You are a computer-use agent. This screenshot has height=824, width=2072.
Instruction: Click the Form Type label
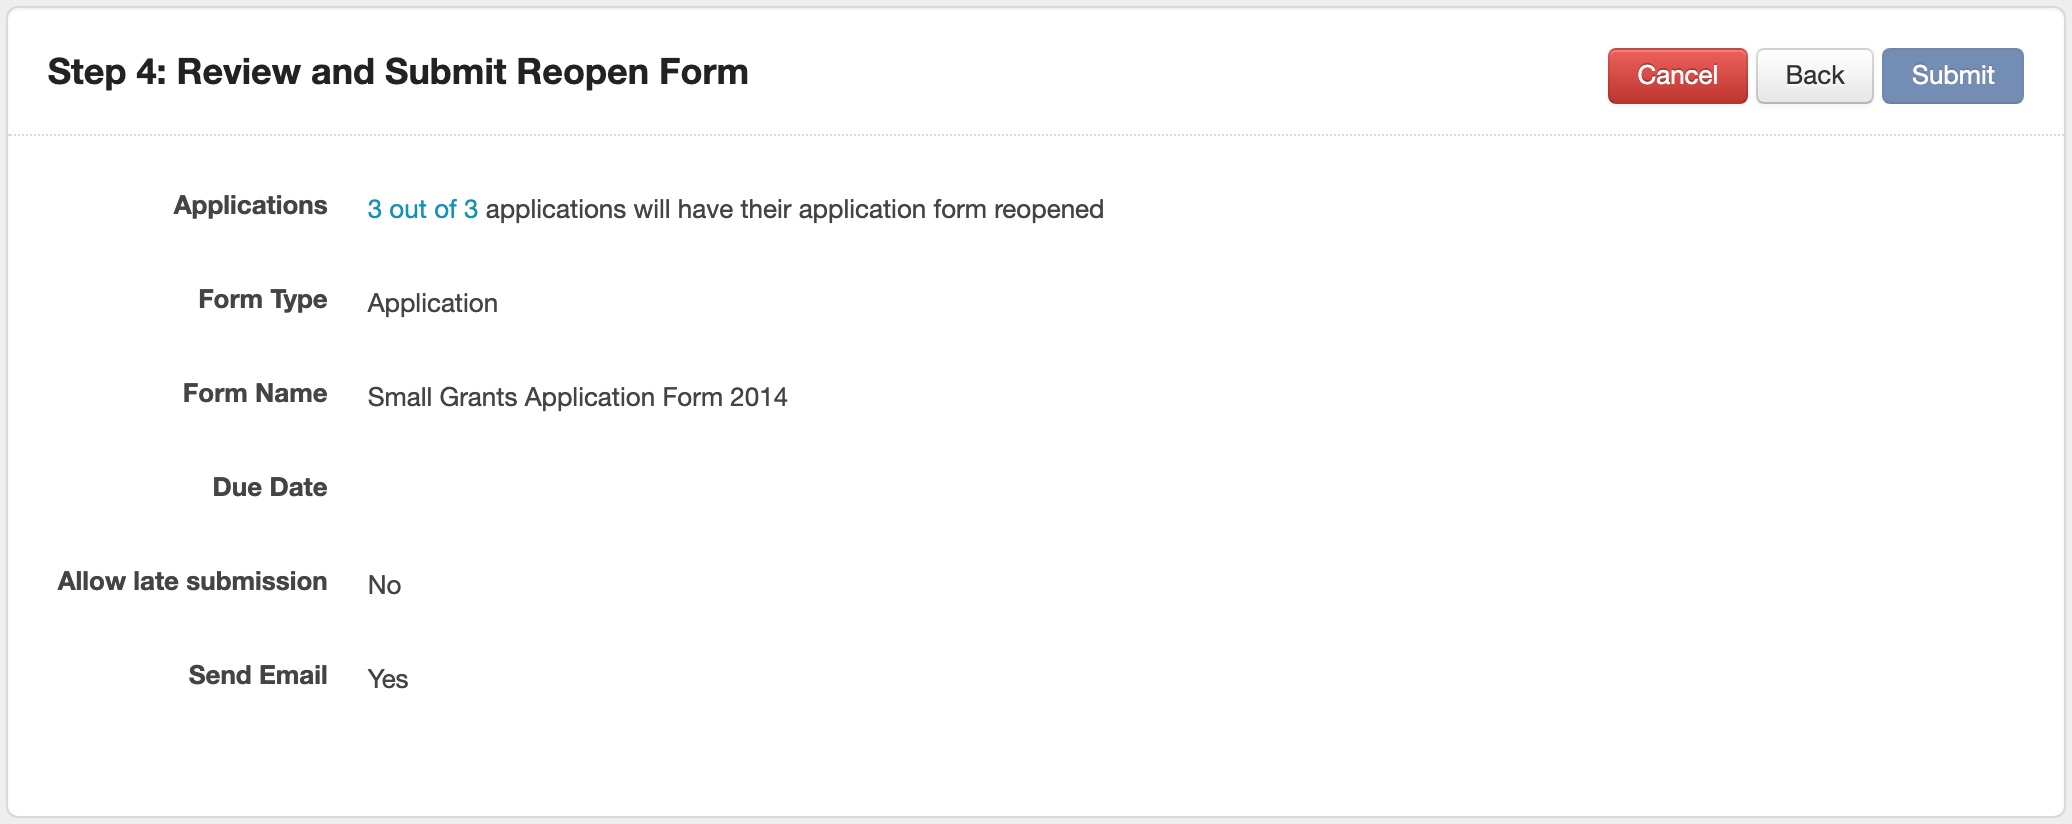coord(262,299)
